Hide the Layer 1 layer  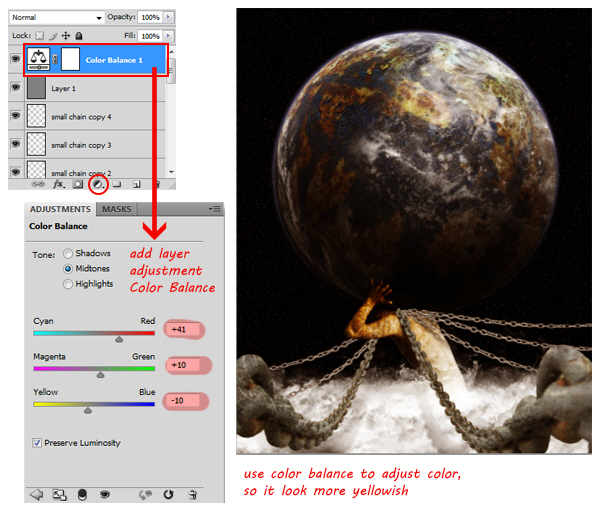tap(15, 87)
